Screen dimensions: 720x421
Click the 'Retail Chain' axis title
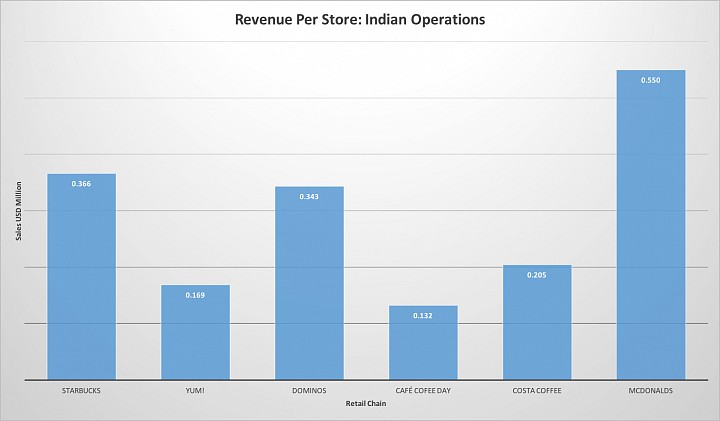(366, 404)
